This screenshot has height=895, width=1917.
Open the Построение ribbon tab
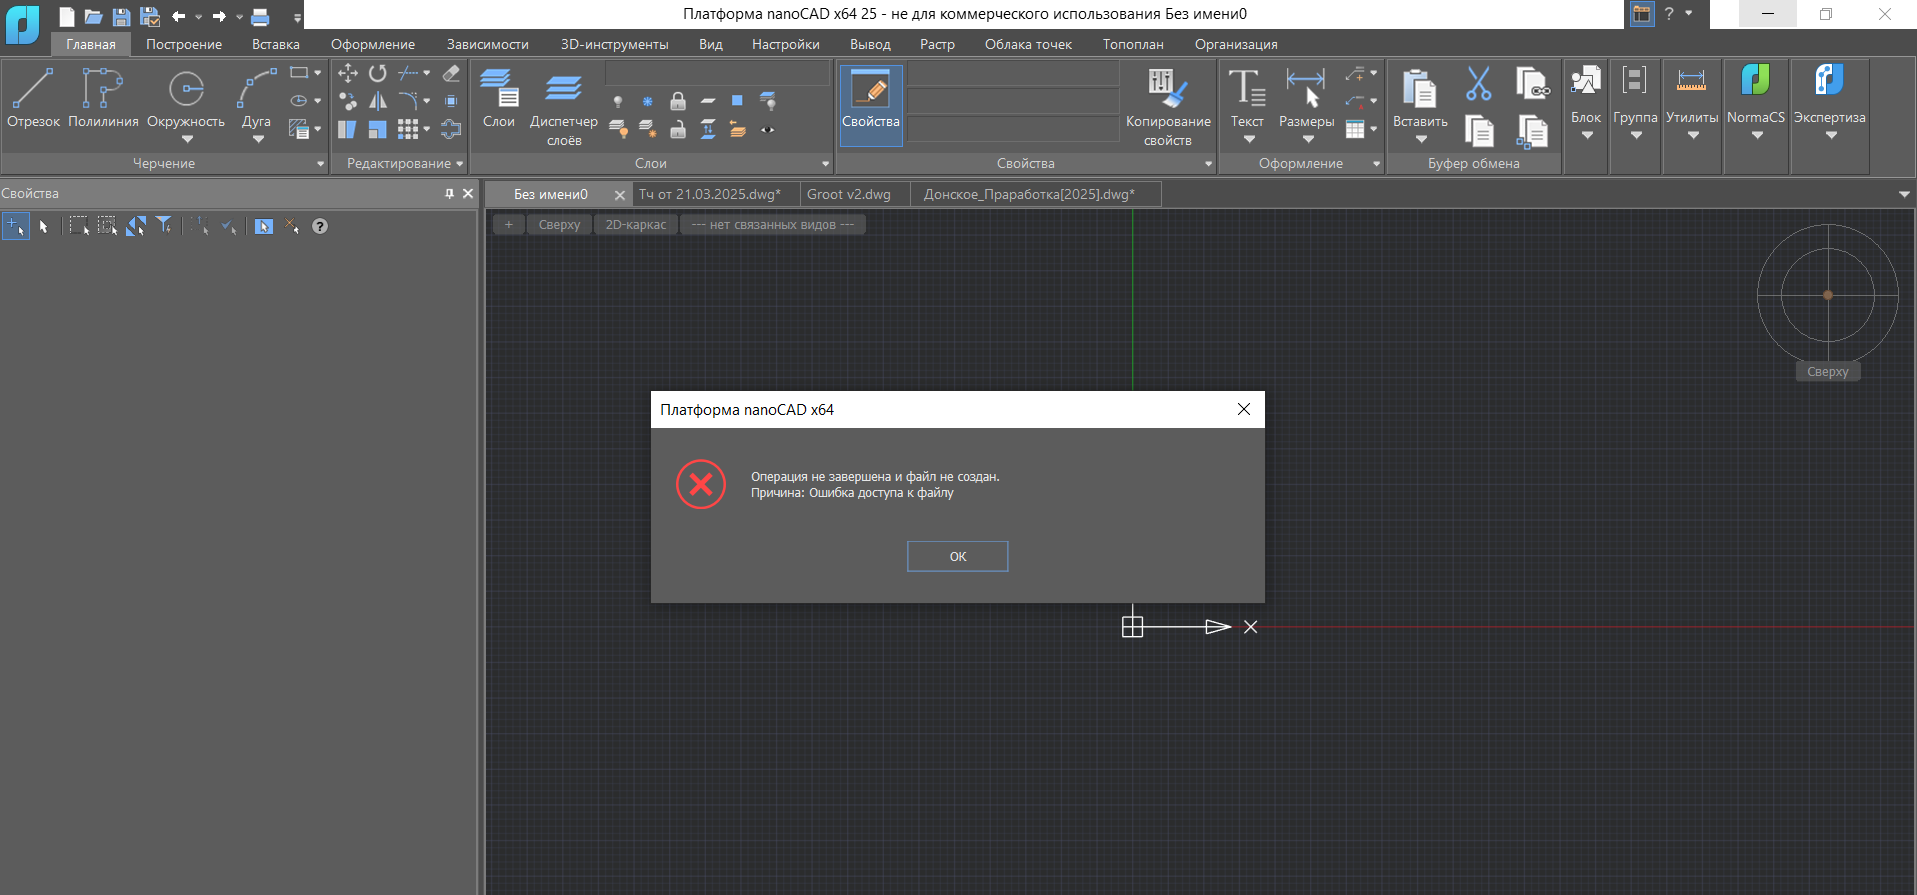coord(184,44)
